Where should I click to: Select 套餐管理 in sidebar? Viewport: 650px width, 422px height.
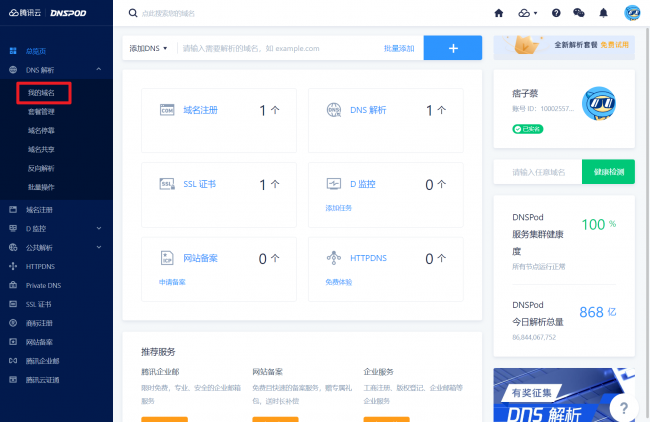click(41, 112)
